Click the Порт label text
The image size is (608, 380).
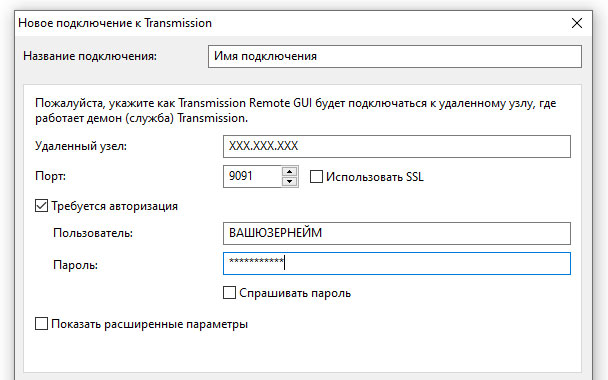(x=50, y=176)
